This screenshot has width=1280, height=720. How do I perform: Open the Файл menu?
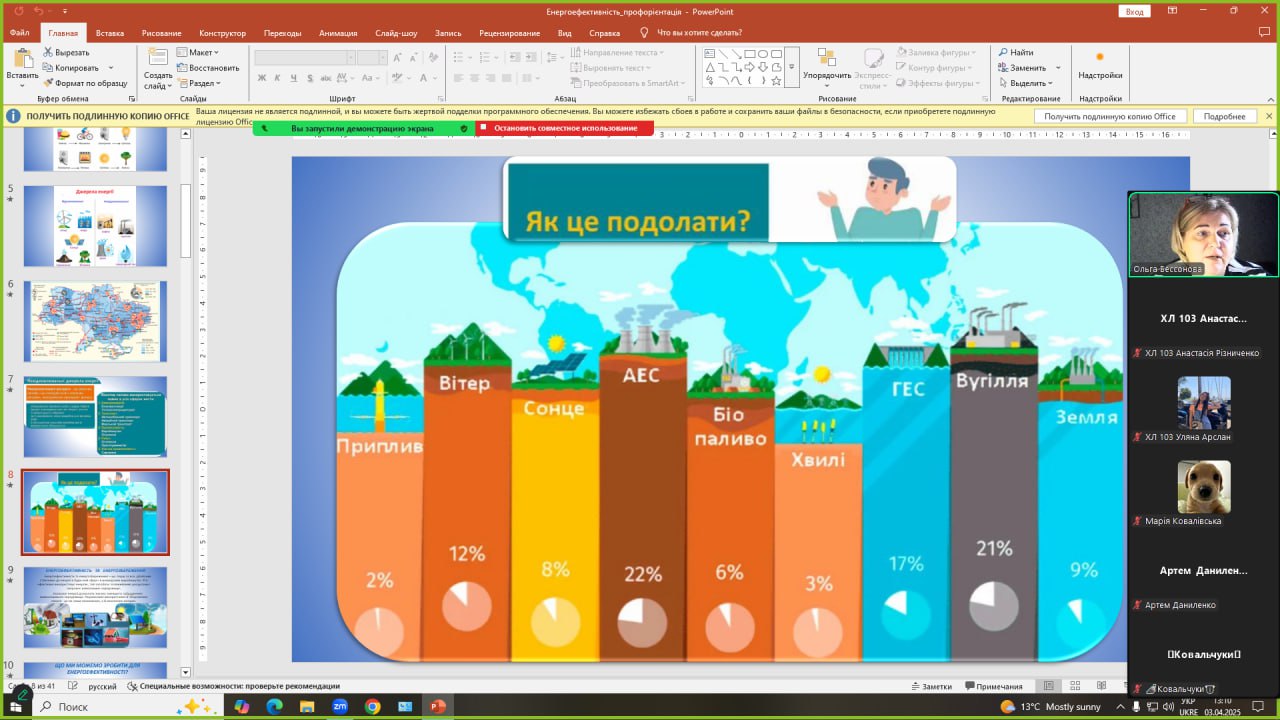click(19, 33)
